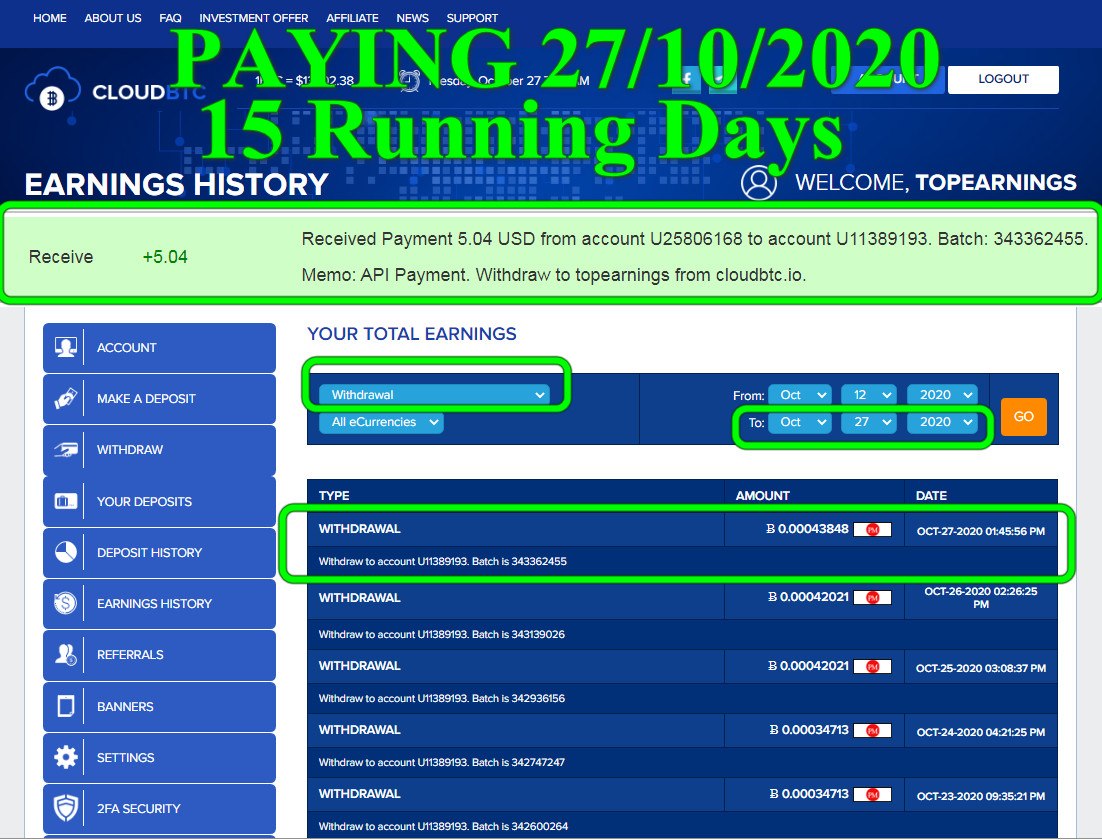Image resolution: width=1102 pixels, height=840 pixels.
Task: Click the AMOUNT column header
Action: click(763, 496)
